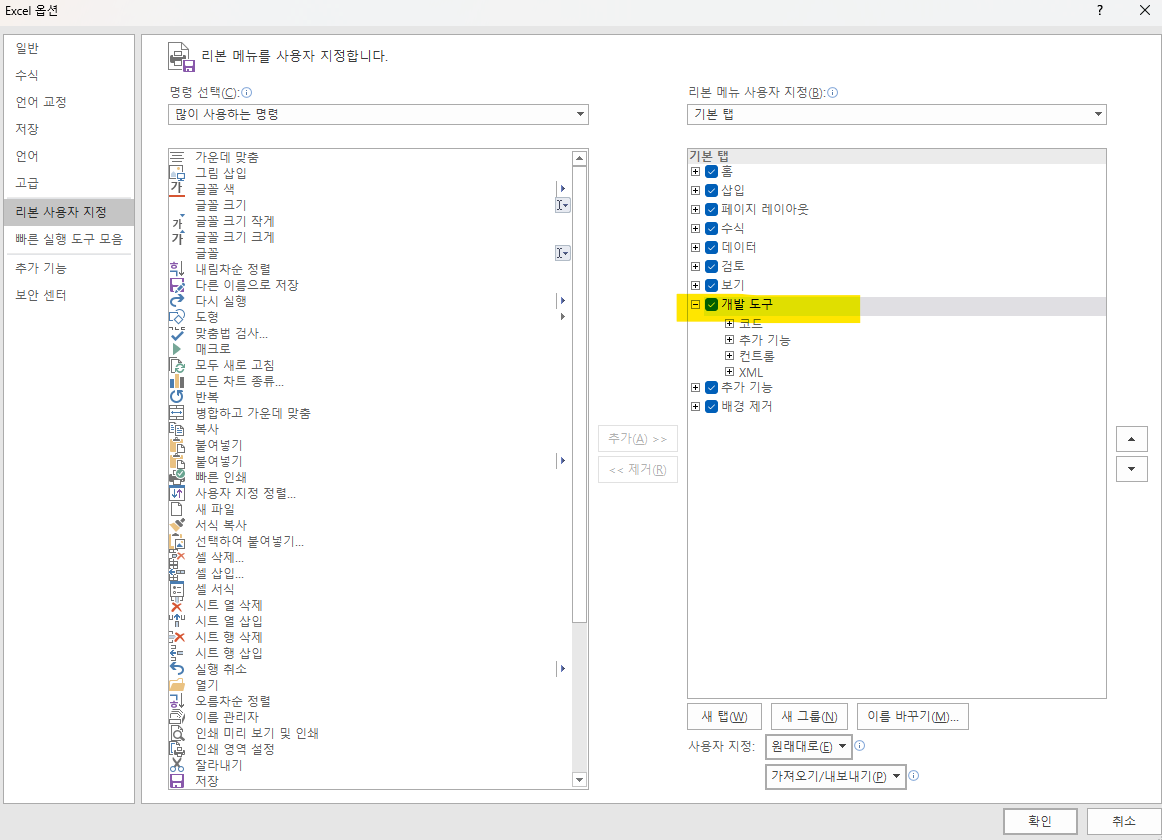Open the 가져오기/내보내기 dropdown
This screenshot has height=840, width=1162.
pyautogui.click(x=835, y=776)
